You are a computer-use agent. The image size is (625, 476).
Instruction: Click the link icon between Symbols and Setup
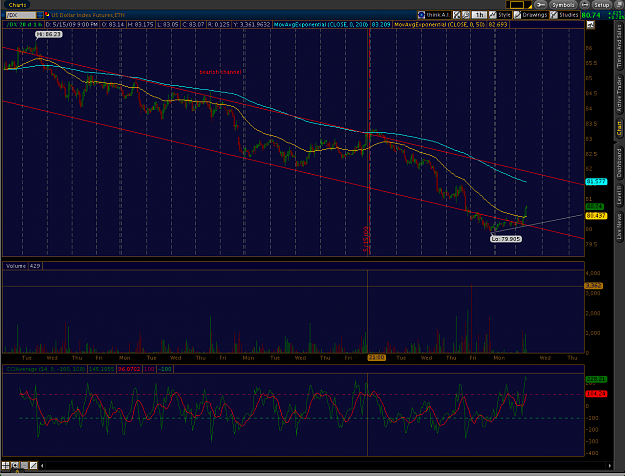coord(584,5)
